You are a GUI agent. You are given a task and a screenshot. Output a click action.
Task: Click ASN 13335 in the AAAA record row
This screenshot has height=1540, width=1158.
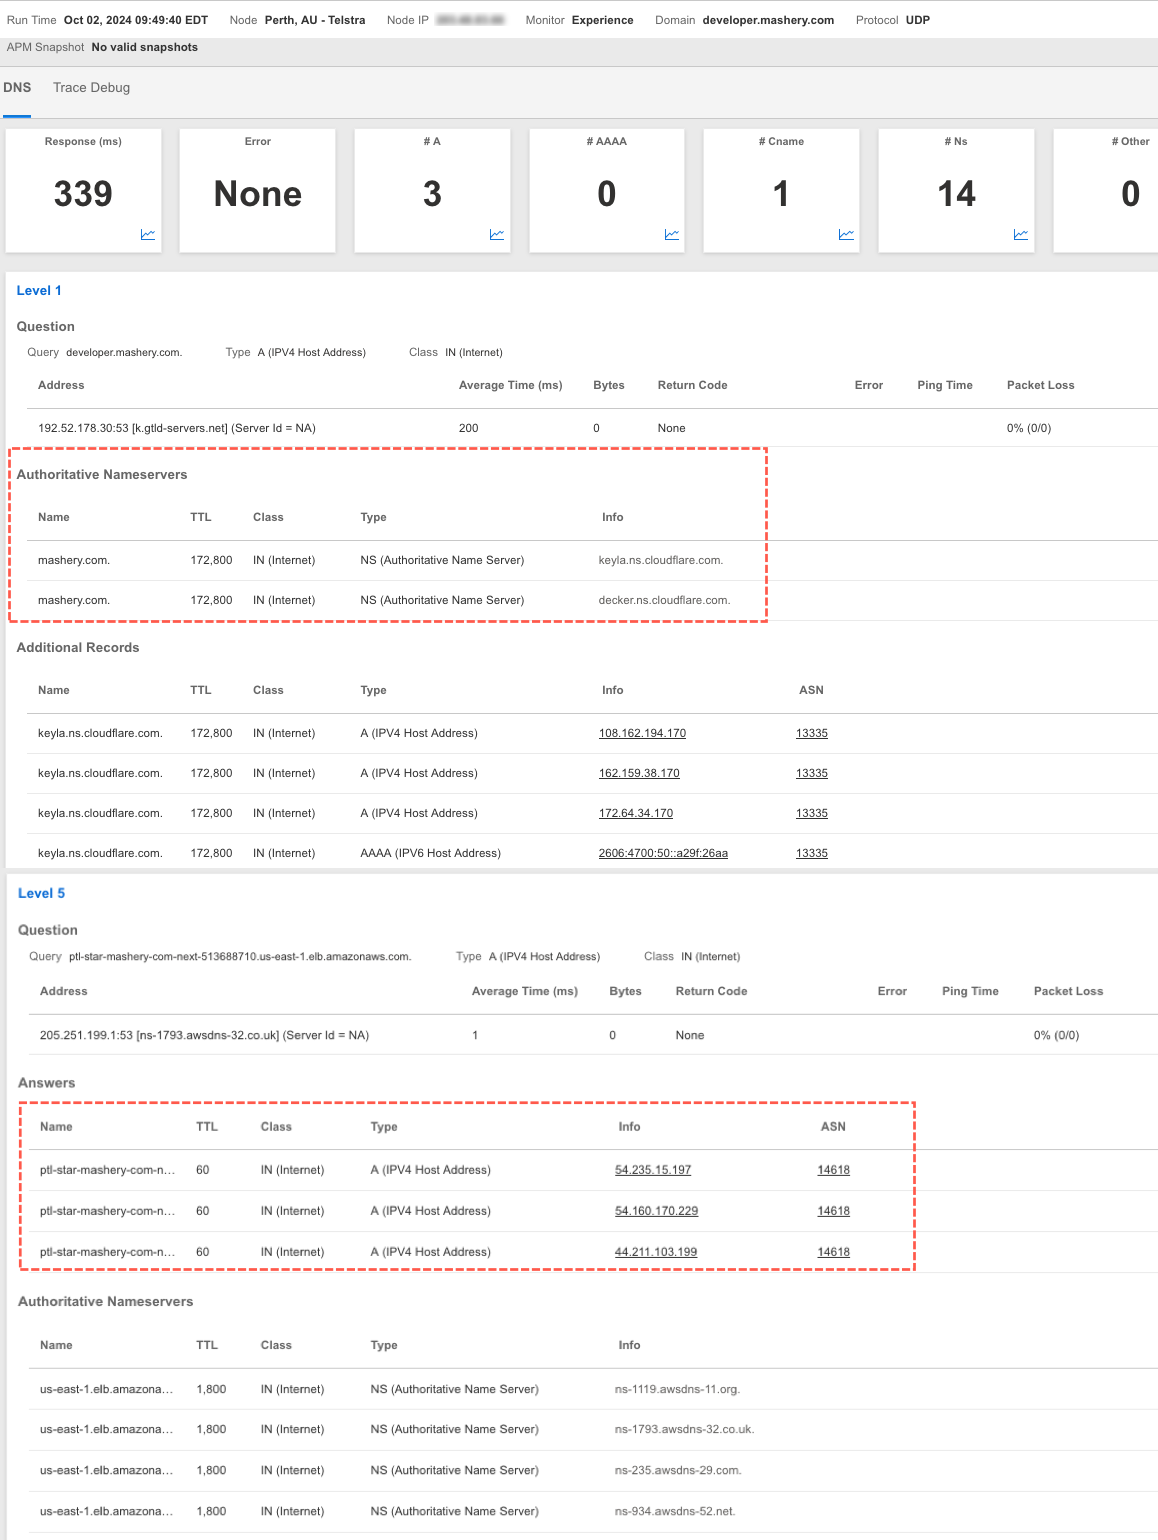tap(812, 854)
